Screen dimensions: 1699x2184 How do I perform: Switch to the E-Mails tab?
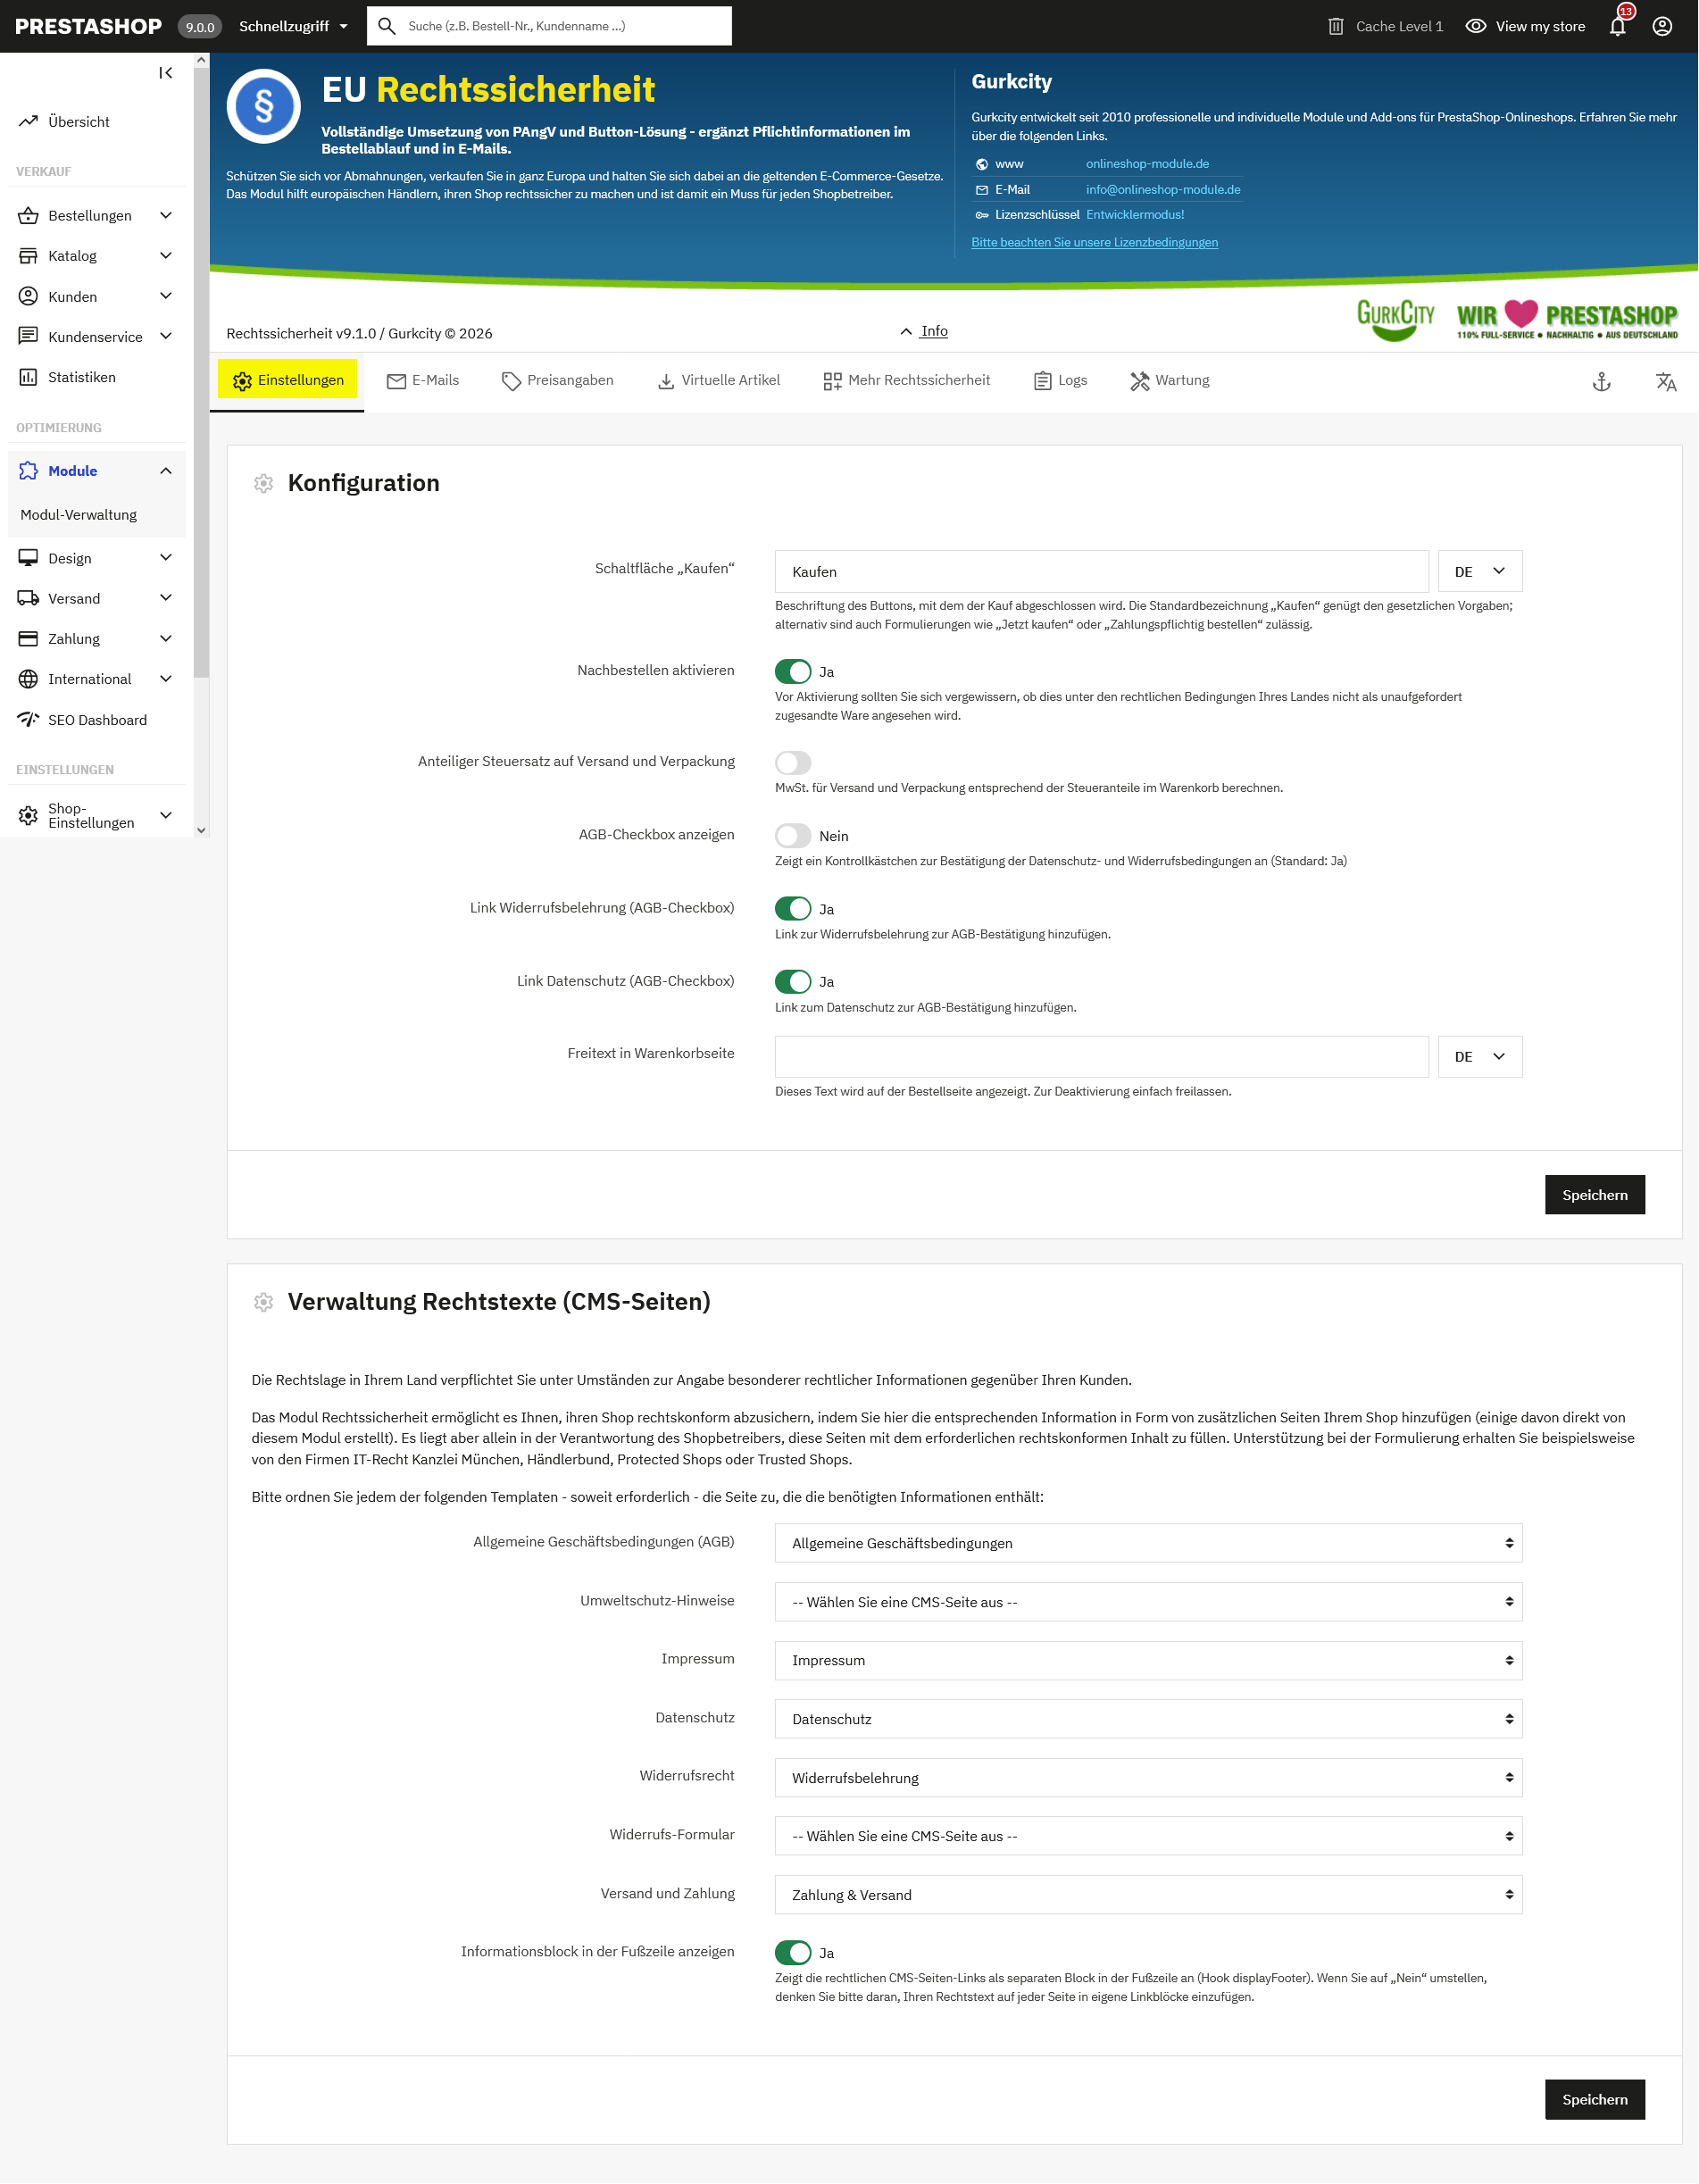coord(423,380)
